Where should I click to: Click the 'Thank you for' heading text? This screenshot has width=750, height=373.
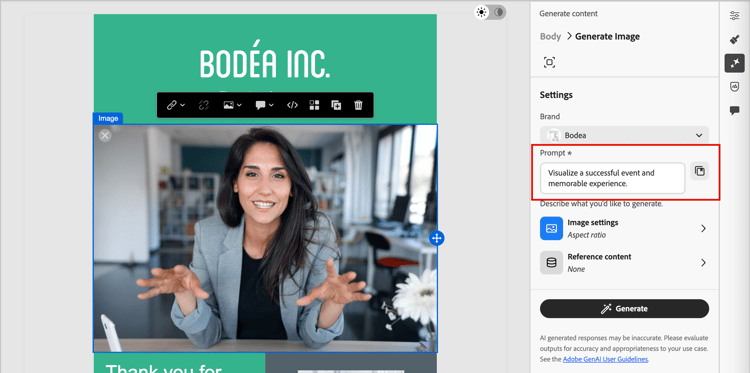164,368
